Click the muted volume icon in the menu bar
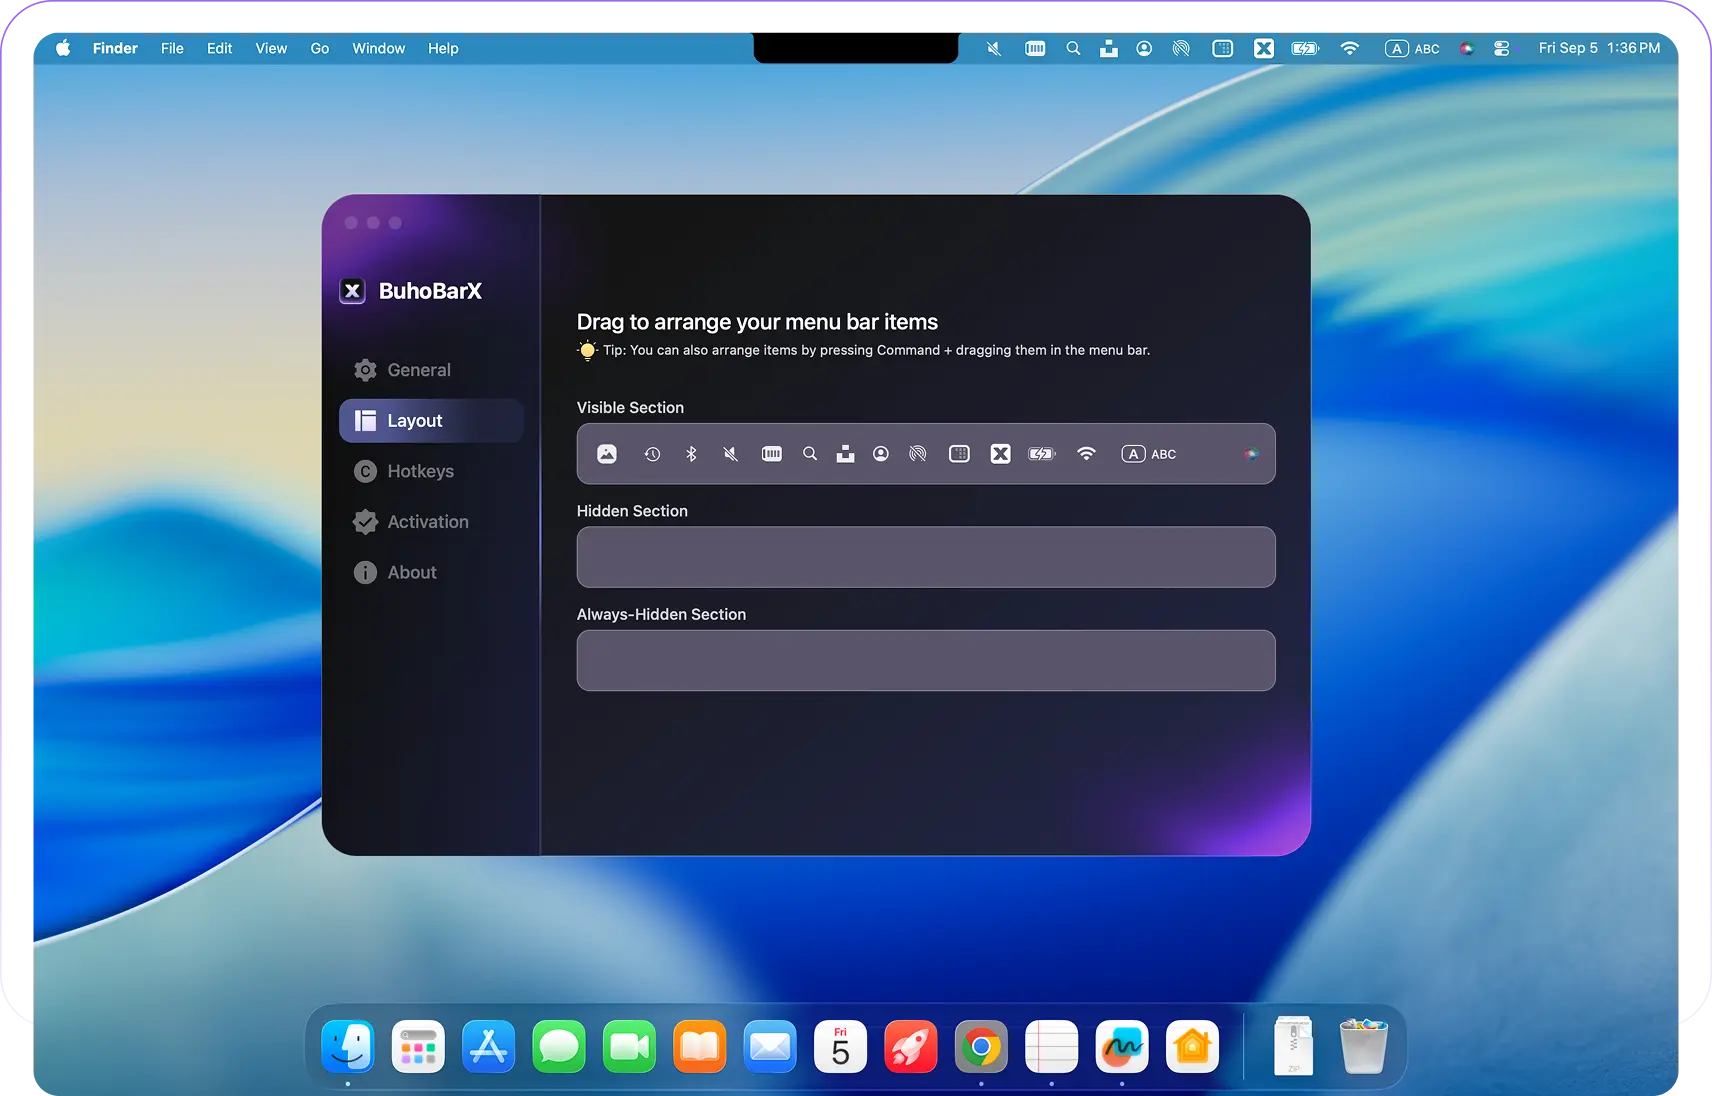1712x1096 pixels. point(994,48)
